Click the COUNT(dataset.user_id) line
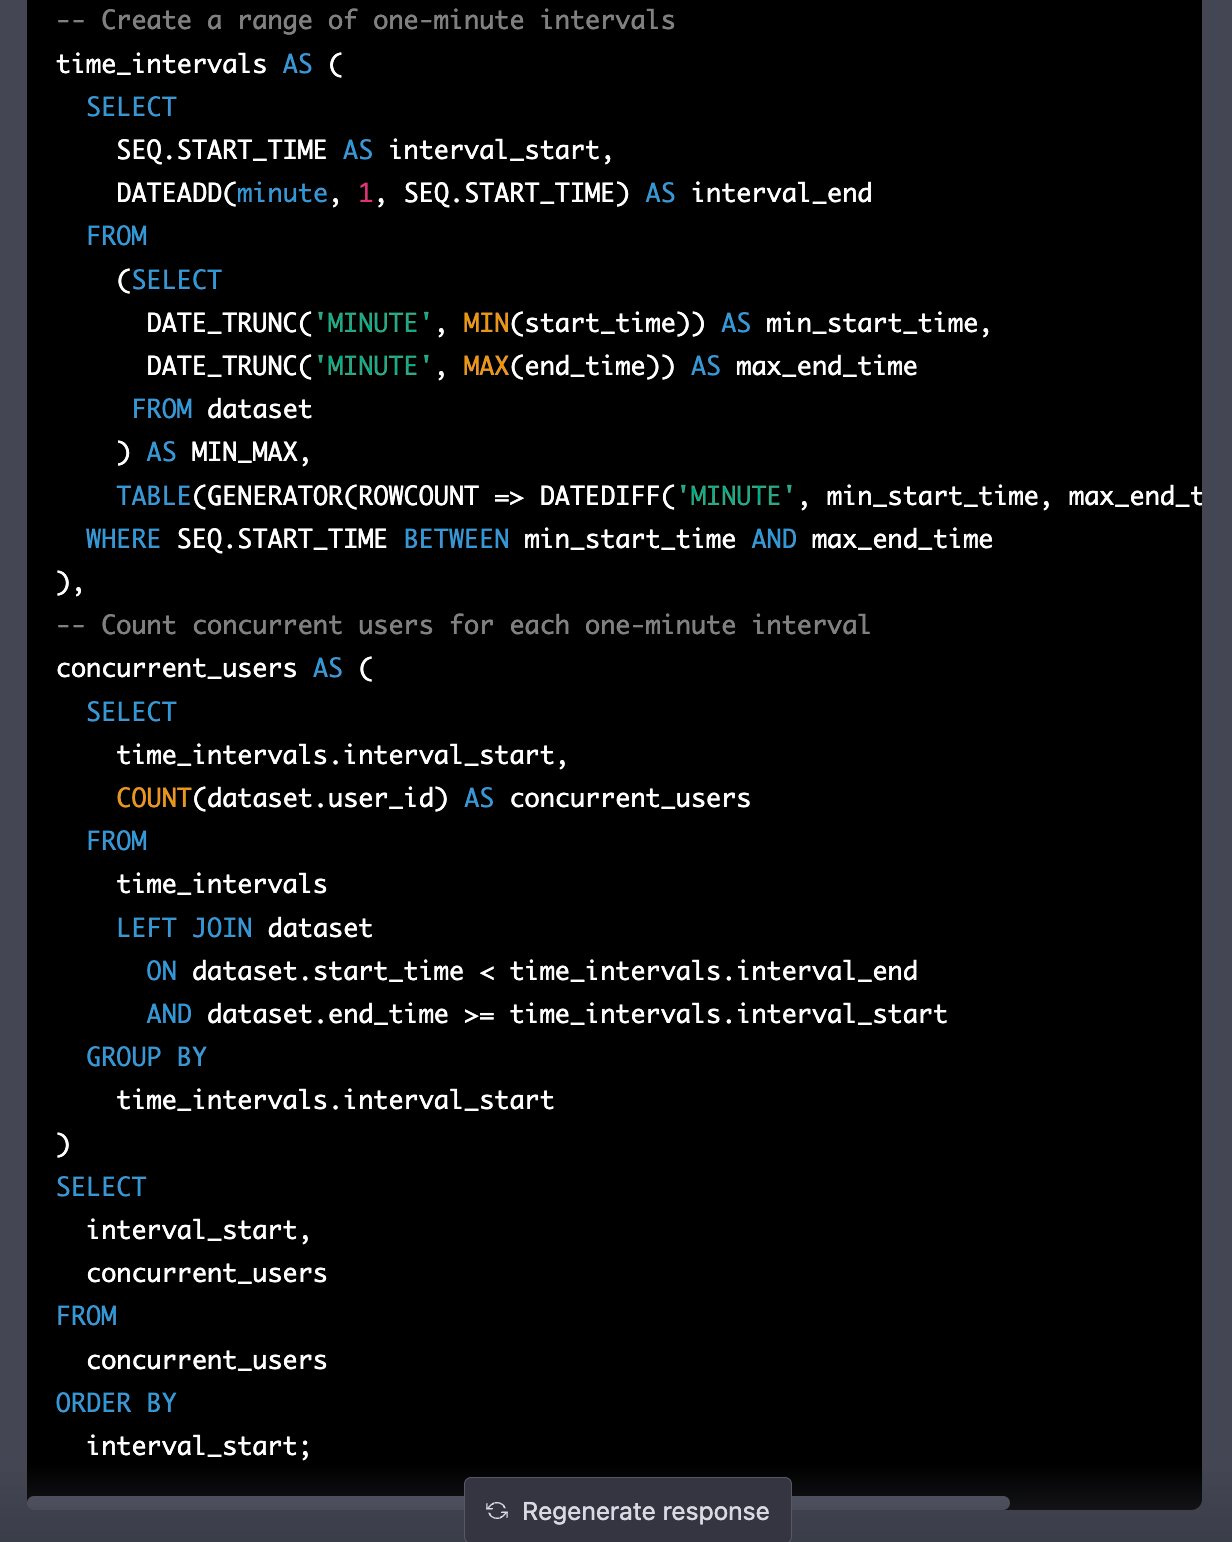Screen dimensions: 1232x1542 [434, 799]
